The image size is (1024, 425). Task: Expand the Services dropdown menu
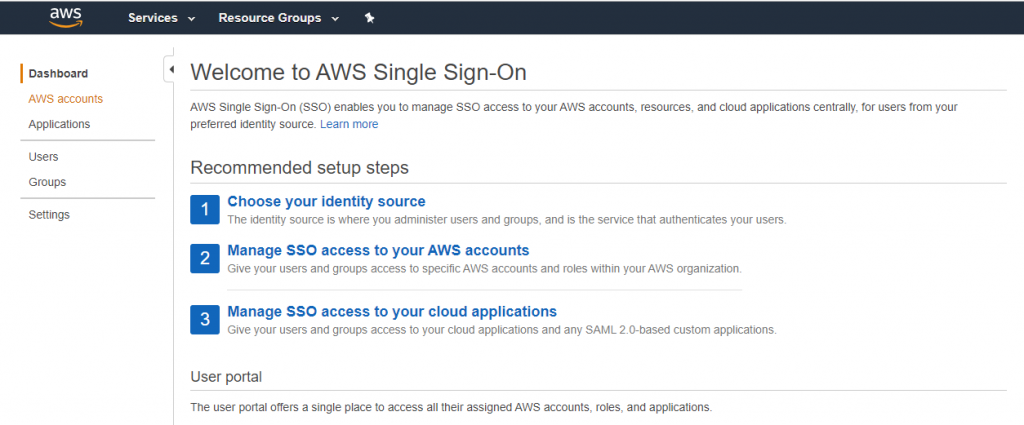[x=161, y=18]
